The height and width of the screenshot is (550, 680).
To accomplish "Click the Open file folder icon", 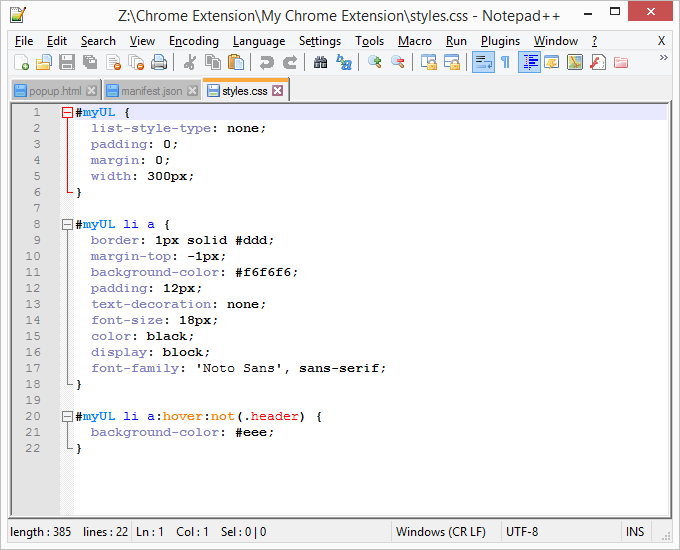I will point(44,63).
